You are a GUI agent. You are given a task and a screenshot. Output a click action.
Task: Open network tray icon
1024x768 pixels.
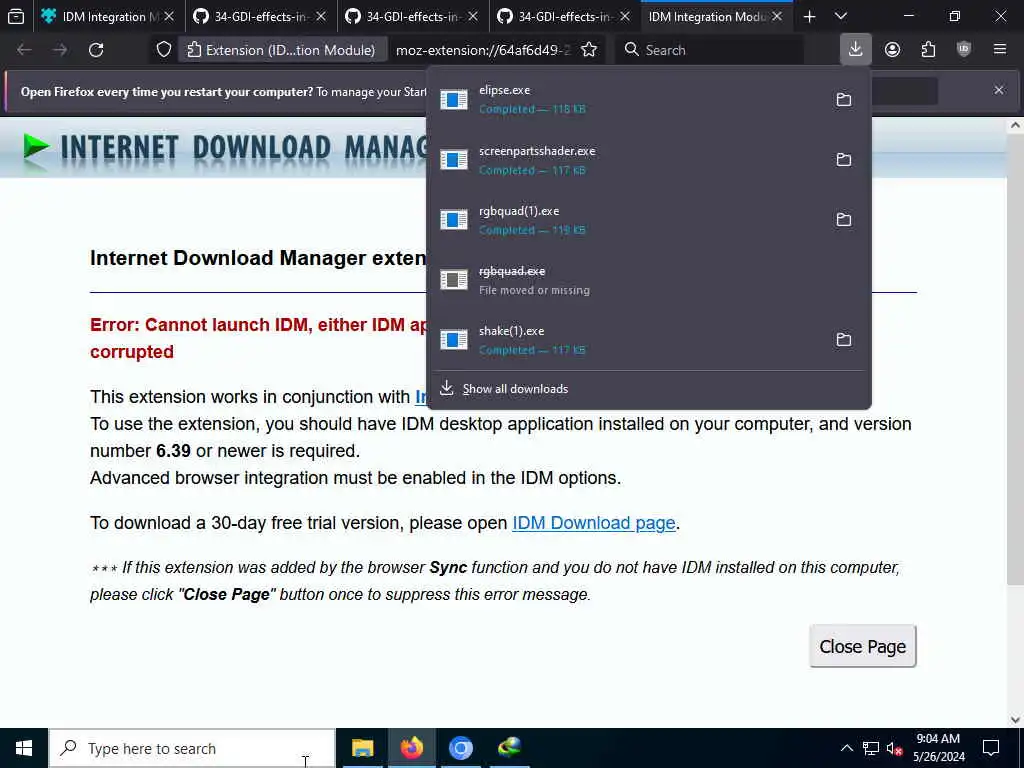point(871,748)
